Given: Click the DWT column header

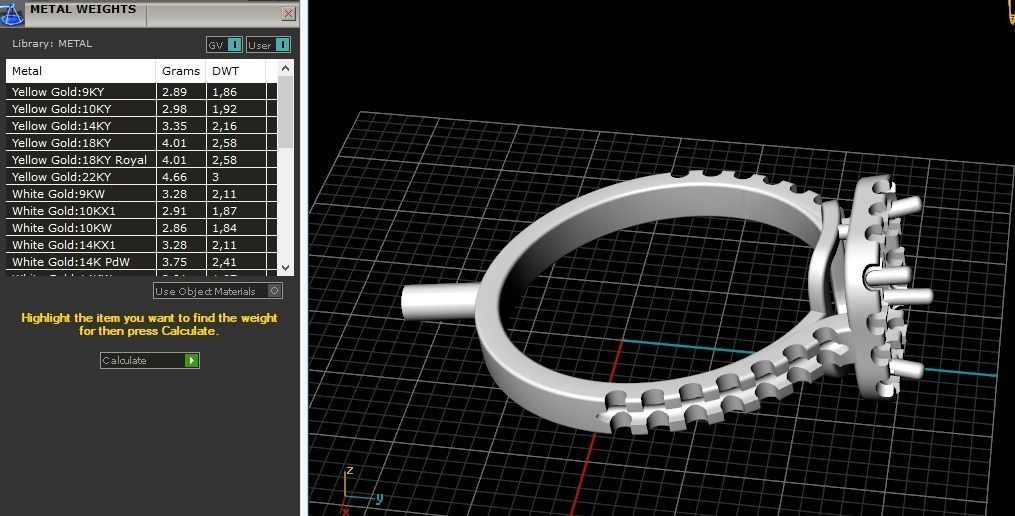Looking at the screenshot, I should pos(236,71).
